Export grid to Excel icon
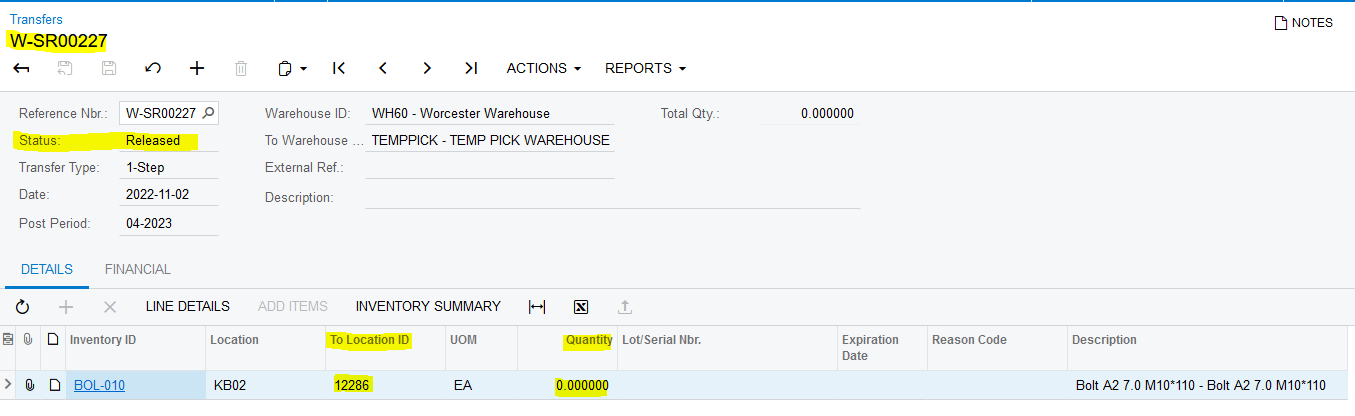Viewport: 1355px width, 416px height. [581, 307]
